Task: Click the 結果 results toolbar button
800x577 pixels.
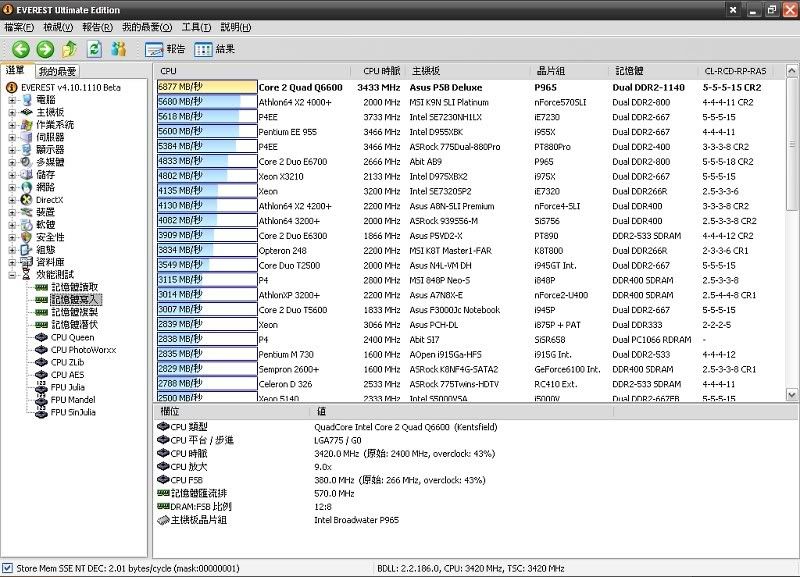Action: coord(215,49)
